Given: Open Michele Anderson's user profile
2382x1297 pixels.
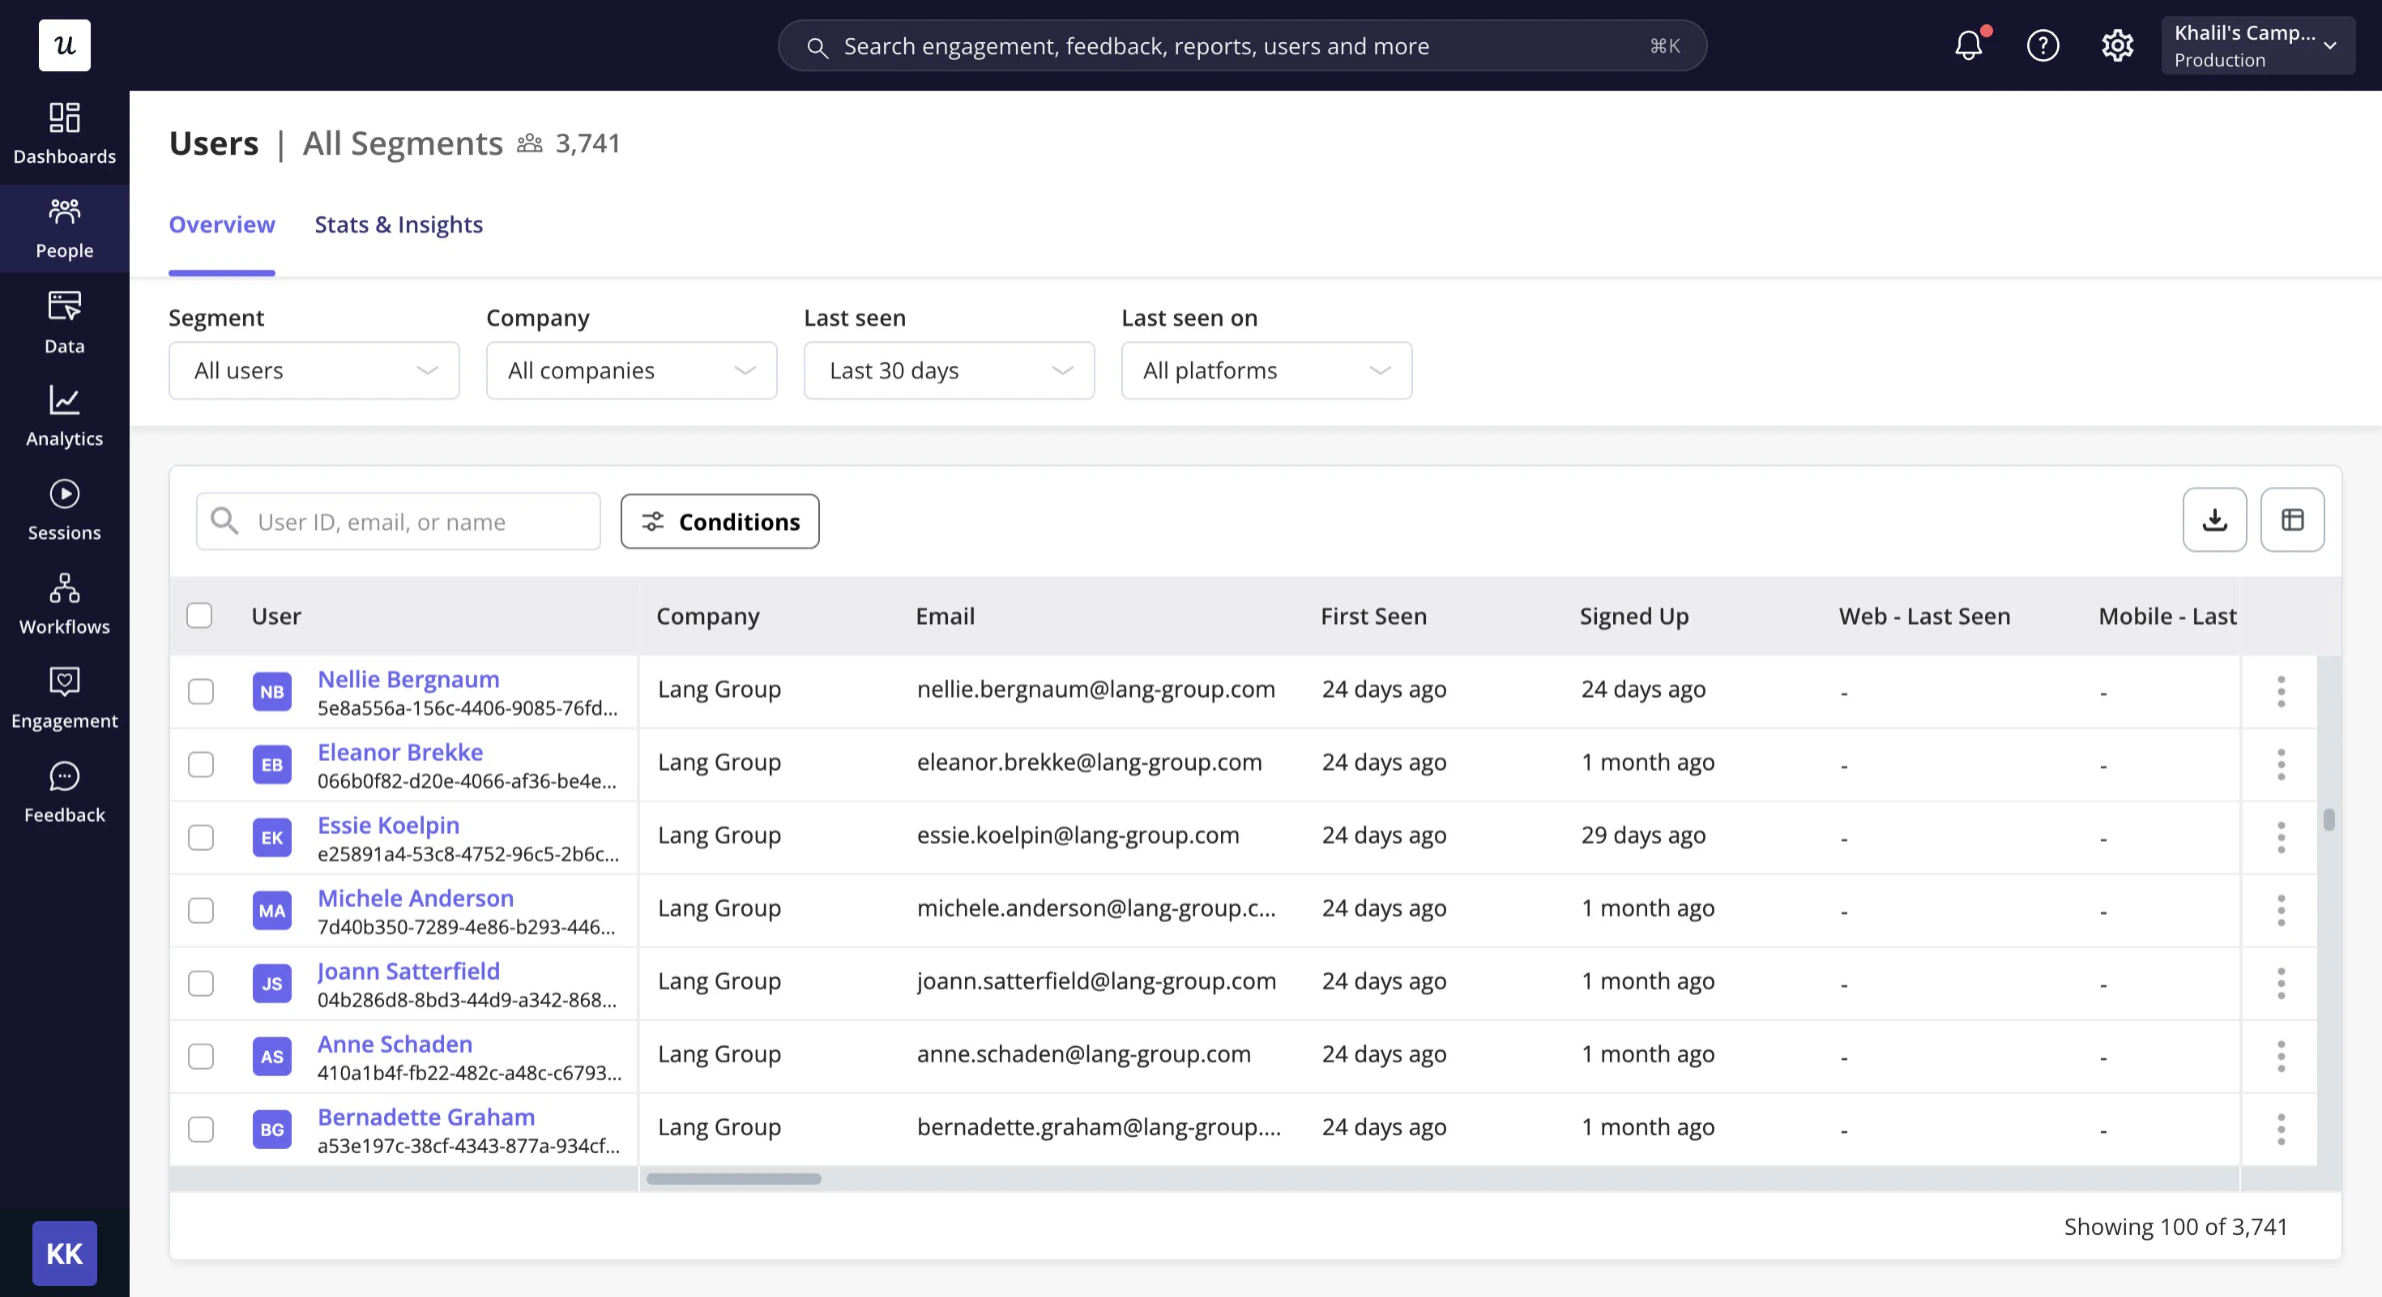Looking at the screenshot, I should coord(415,898).
